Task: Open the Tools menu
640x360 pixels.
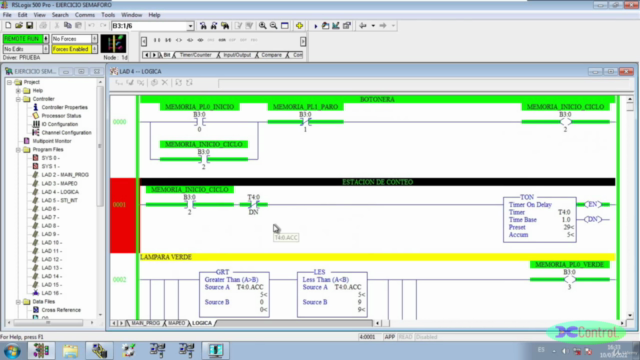Action: 108,15
